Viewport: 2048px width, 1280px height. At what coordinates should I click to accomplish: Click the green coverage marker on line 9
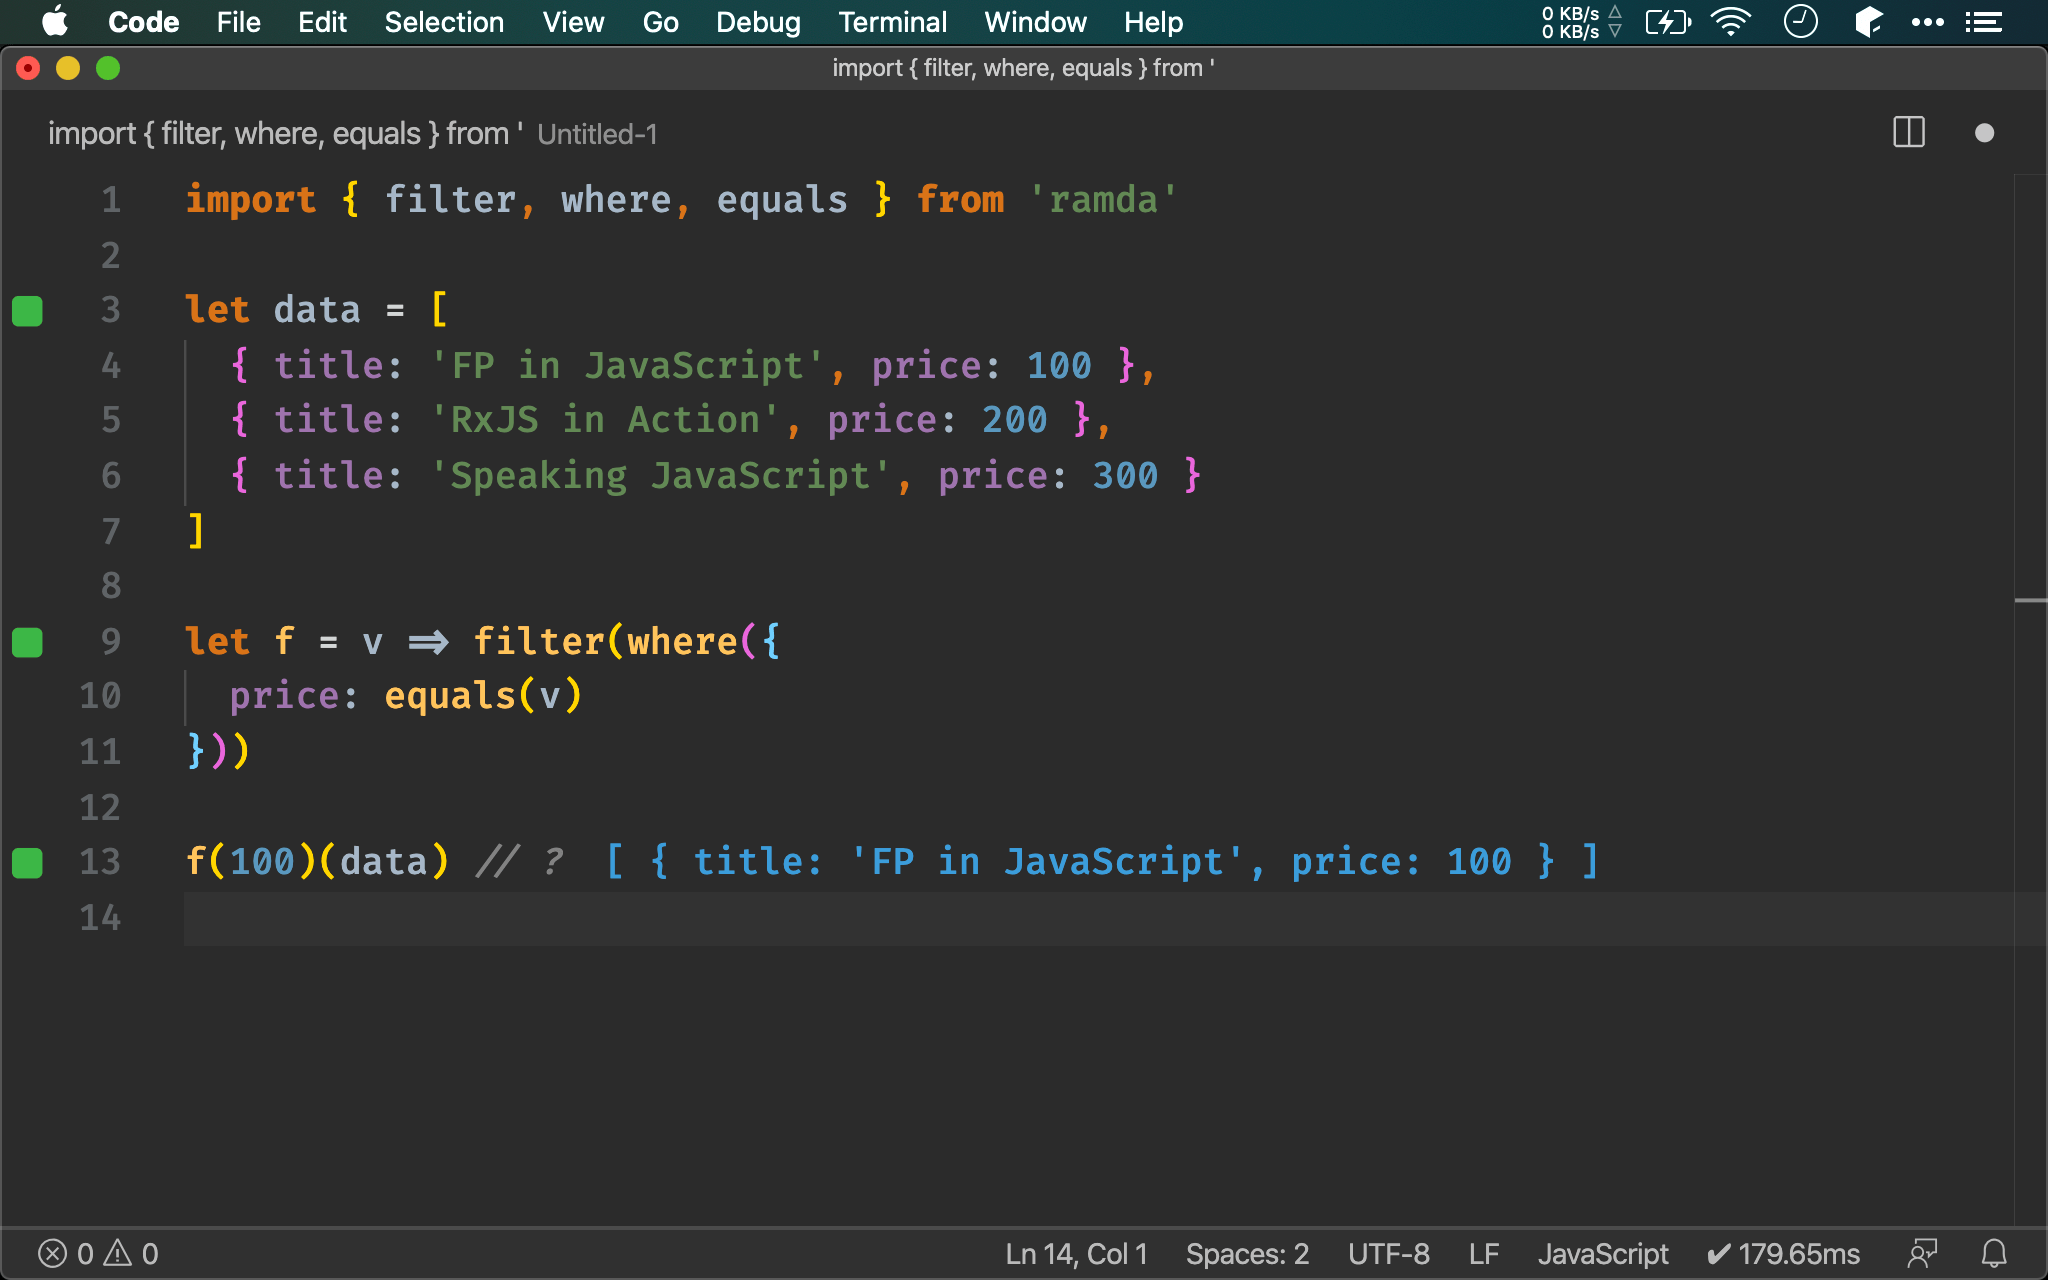click(x=27, y=642)
